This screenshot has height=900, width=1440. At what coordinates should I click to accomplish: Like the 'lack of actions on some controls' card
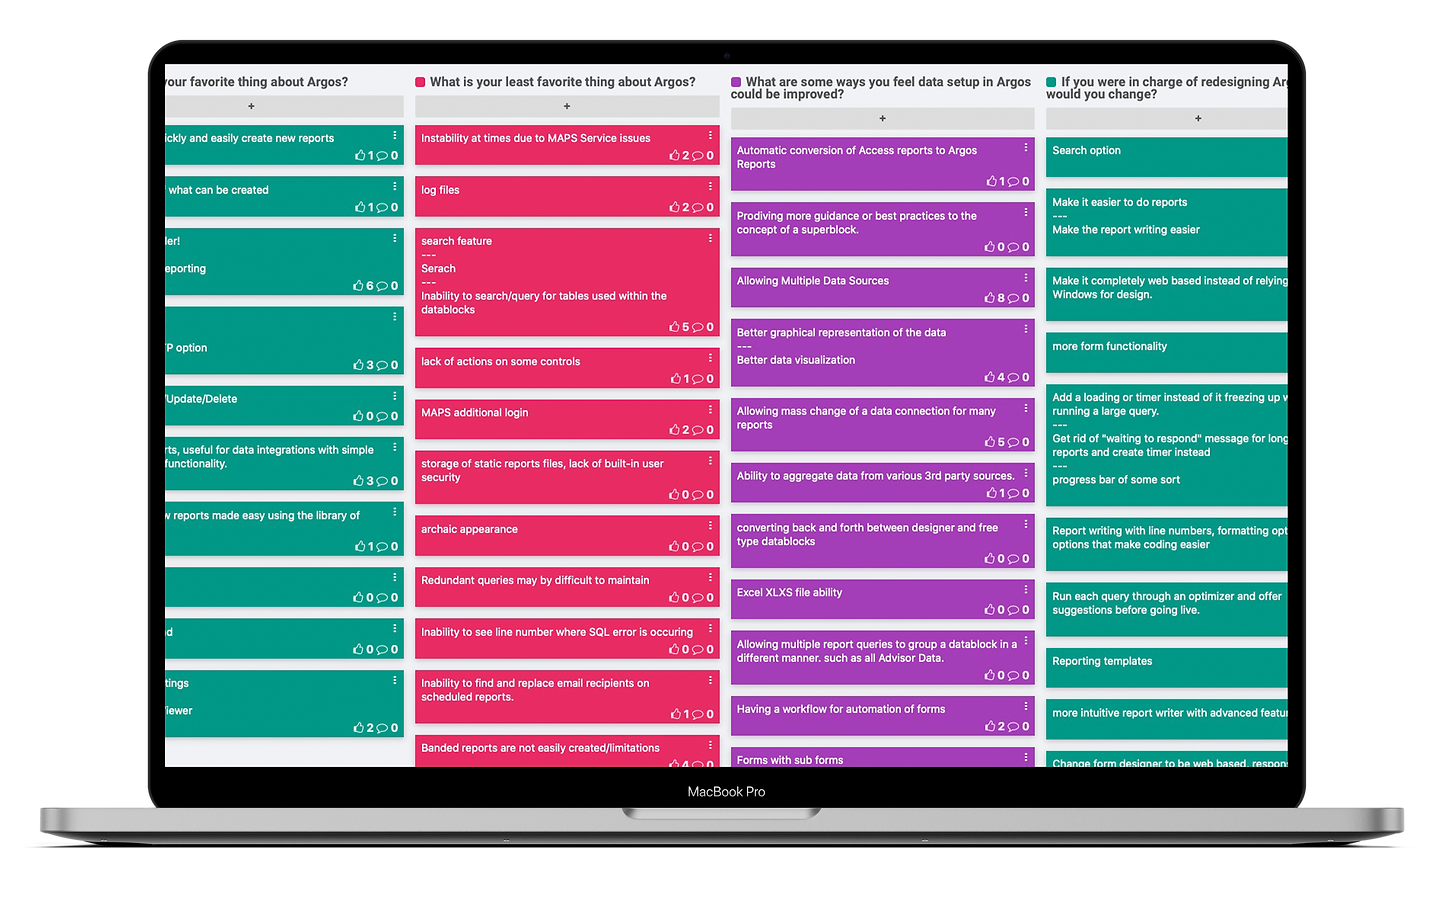pos(676,379)
